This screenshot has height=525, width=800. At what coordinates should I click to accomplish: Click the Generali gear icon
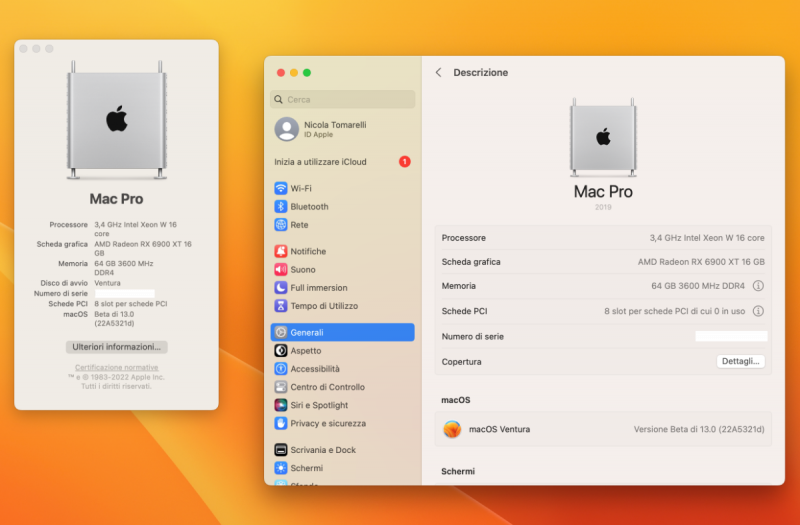pyautogui.click(x=281, y=332)
